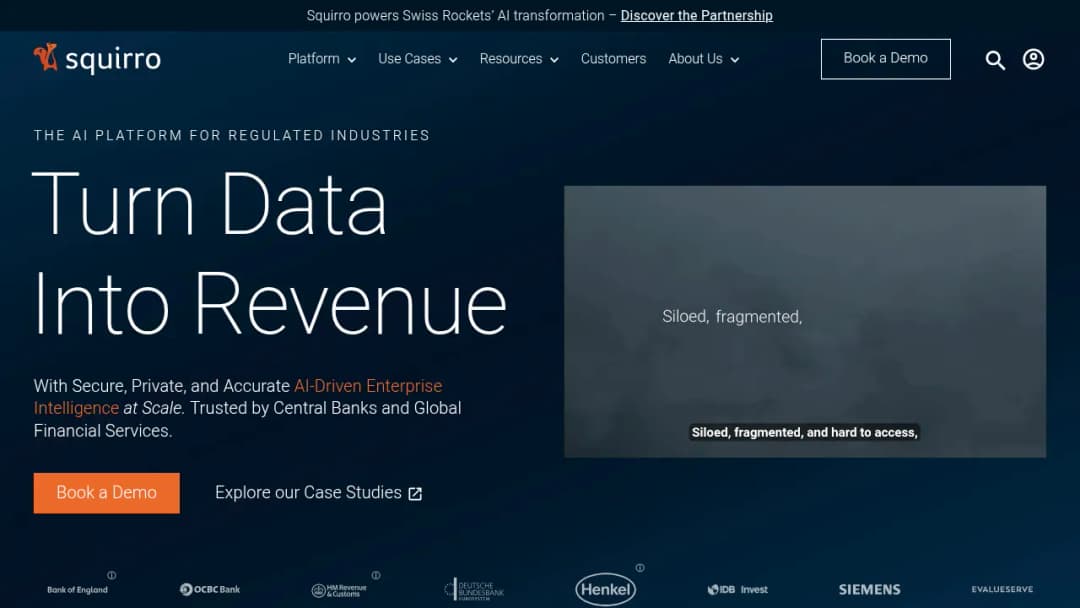Open the user account icon
The width and height of the screenshot is (1080, 608).
(1033, 59)
